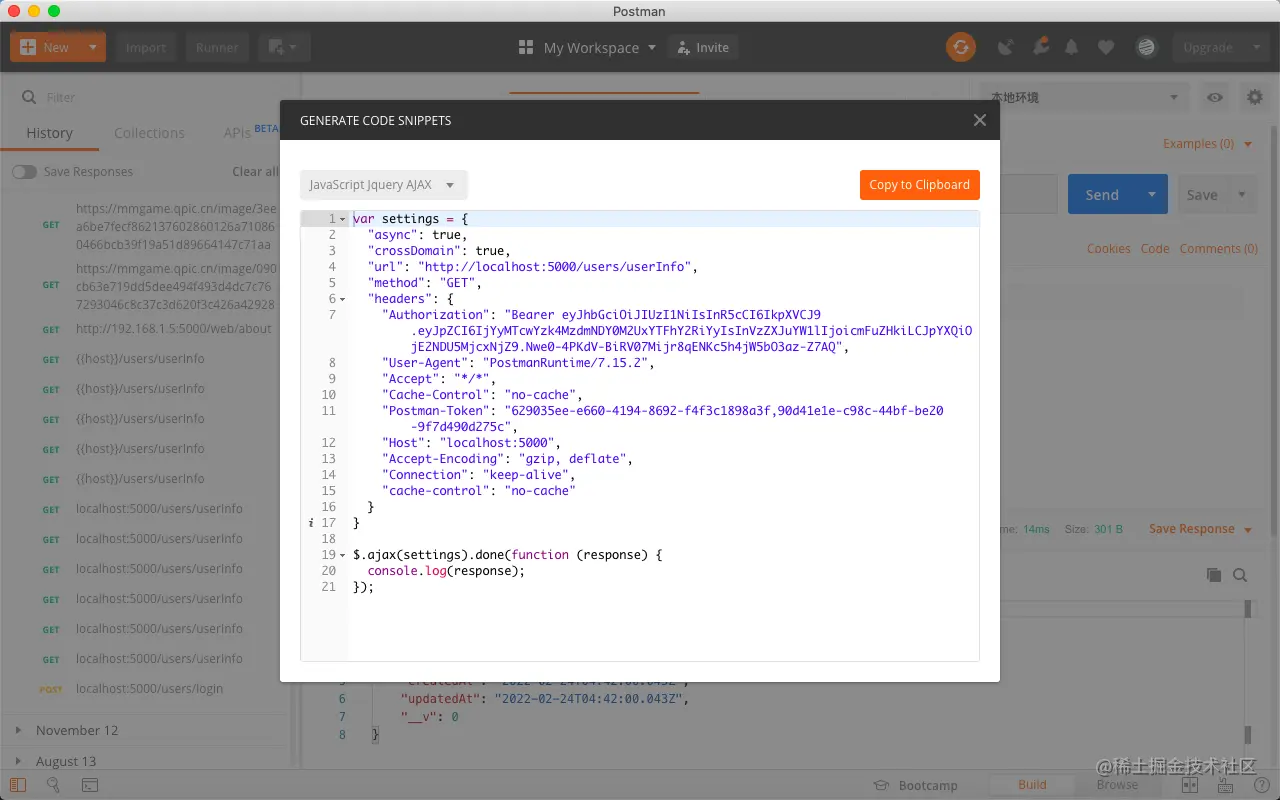The image size is (1280, 800).
Task: Open Comments (0)
Action: coord(1219,249)
